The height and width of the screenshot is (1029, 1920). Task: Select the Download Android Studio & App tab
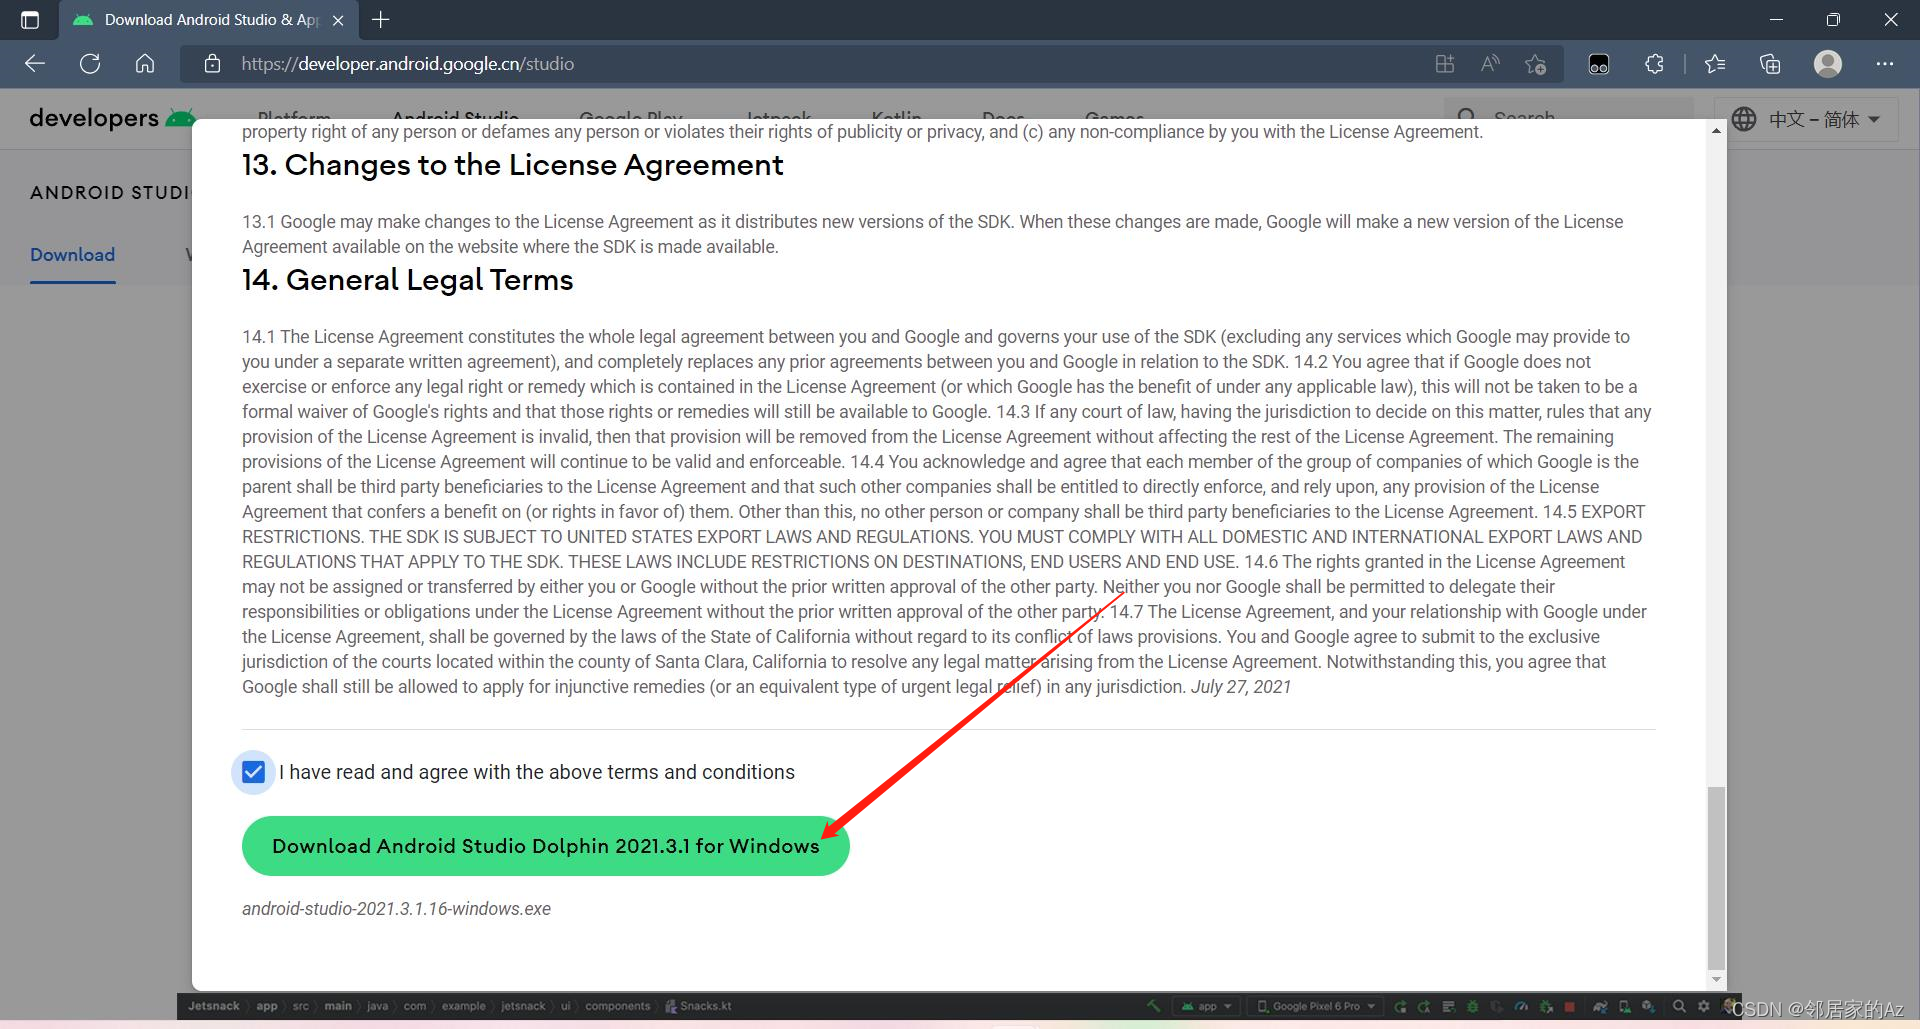(x=210, y=20)
